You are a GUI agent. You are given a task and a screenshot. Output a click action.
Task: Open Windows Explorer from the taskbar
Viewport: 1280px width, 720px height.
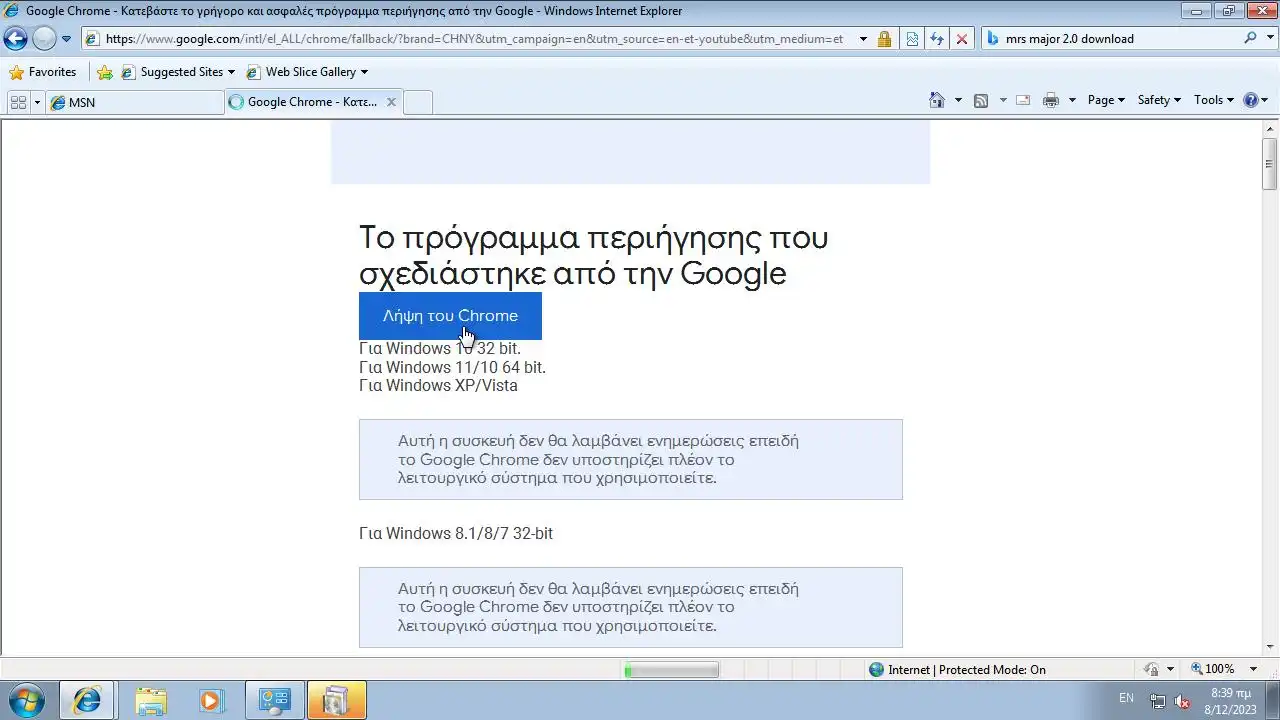pyautogui.click(x=151, y=700)
